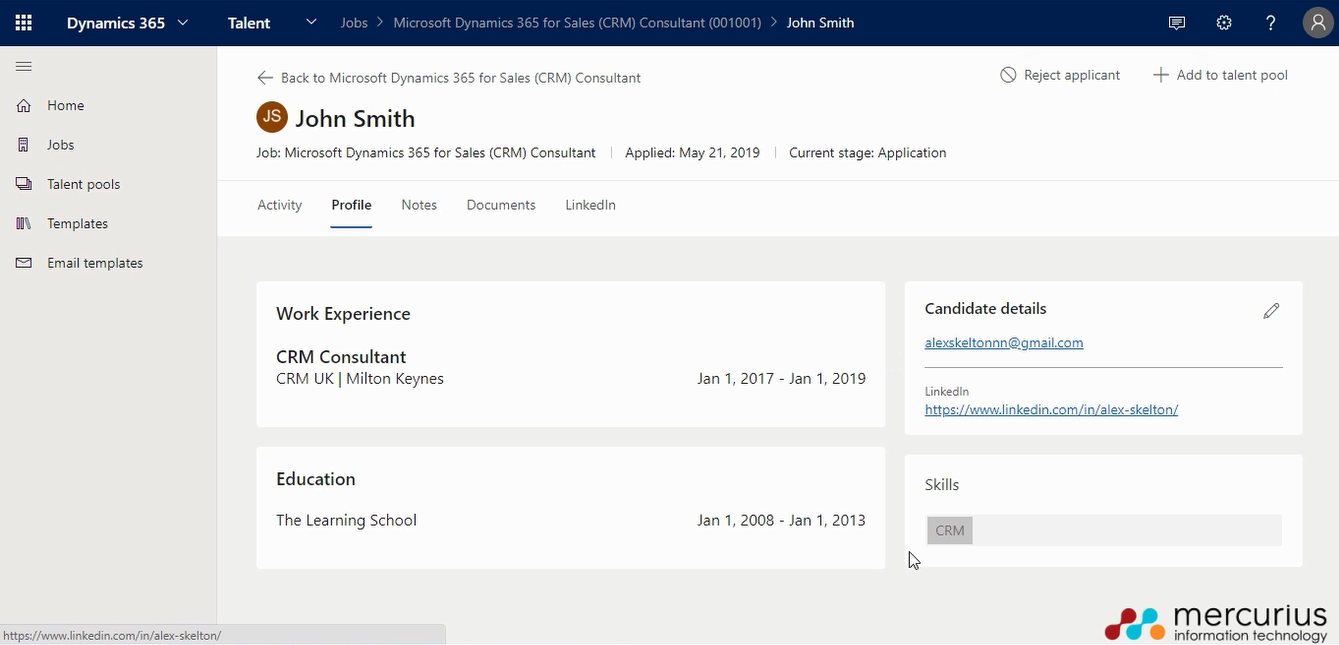The height and width of the screenshot is (645, 1339).
Task: Open the Settings gear icon
Action: tap(1224, 23)
